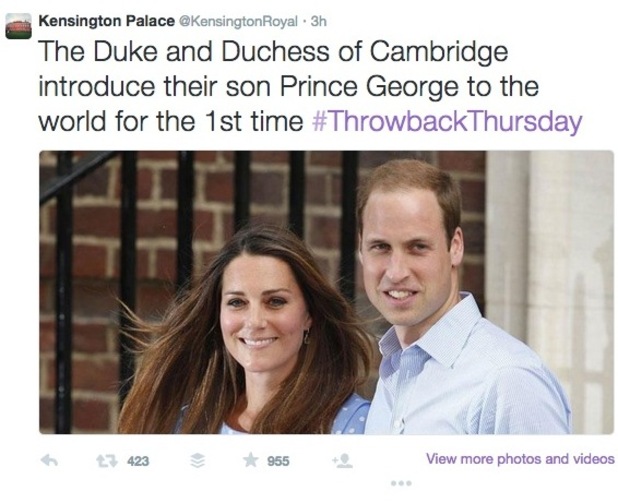Viewport: 618px width, 503px height.
Task: Open the retweet count 423
Action: pos(138,461)
